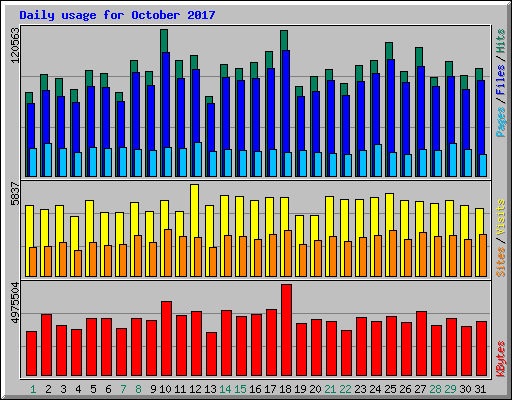
Task: Click day label 17 on the x-axis
Action: coord(270,389)
